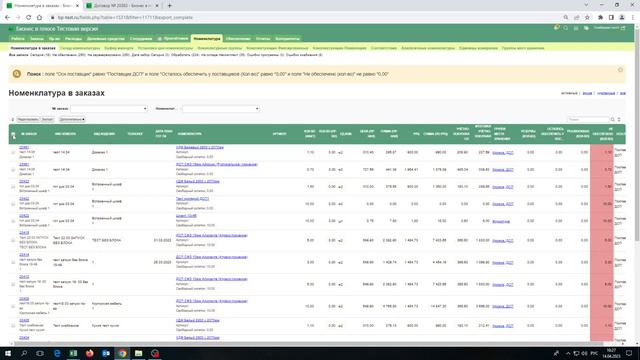
Task: Check the row with Тест снабжение
Action: (13, 326)
